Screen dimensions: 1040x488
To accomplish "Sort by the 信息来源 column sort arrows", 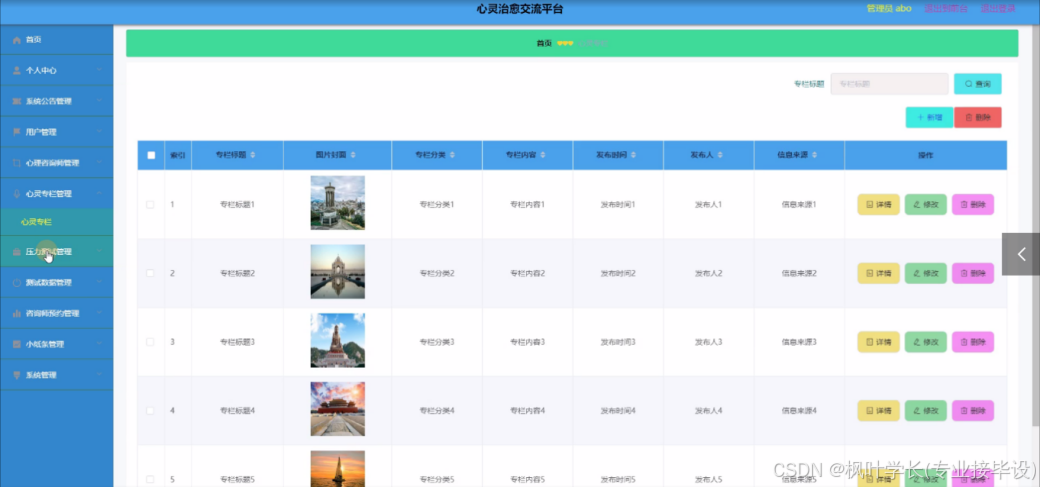I will pyautogui.click(x=814, y=155).
